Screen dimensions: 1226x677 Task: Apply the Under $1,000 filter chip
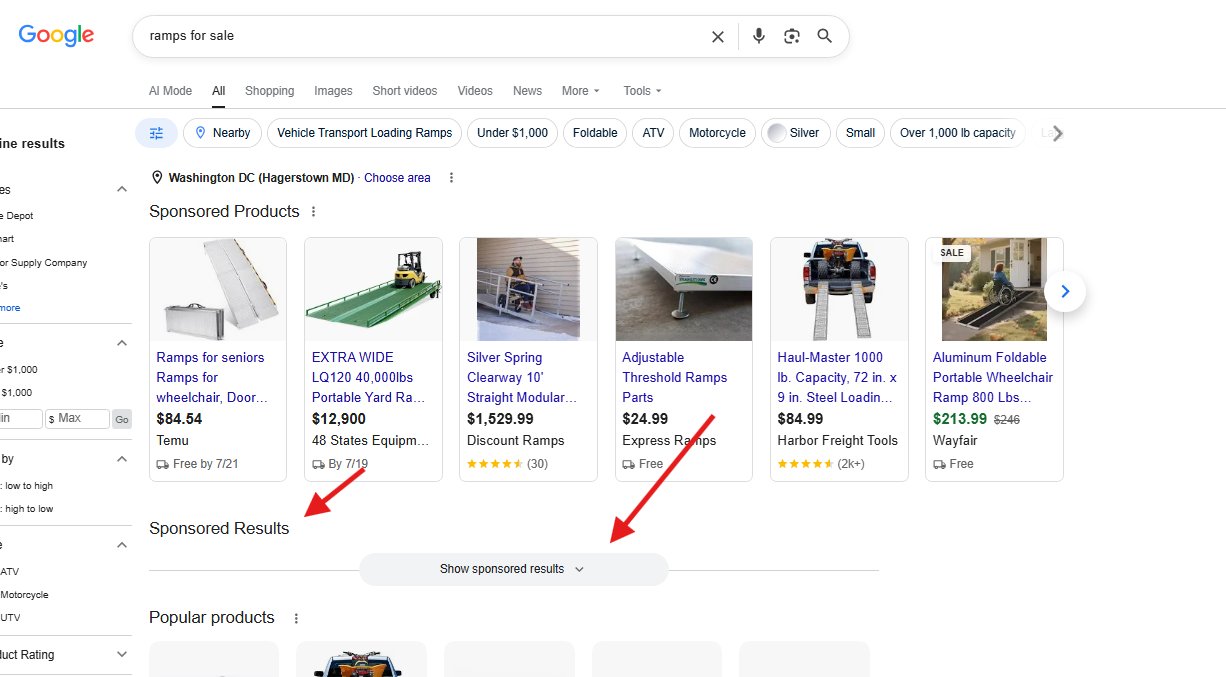[x=512, y=133]
